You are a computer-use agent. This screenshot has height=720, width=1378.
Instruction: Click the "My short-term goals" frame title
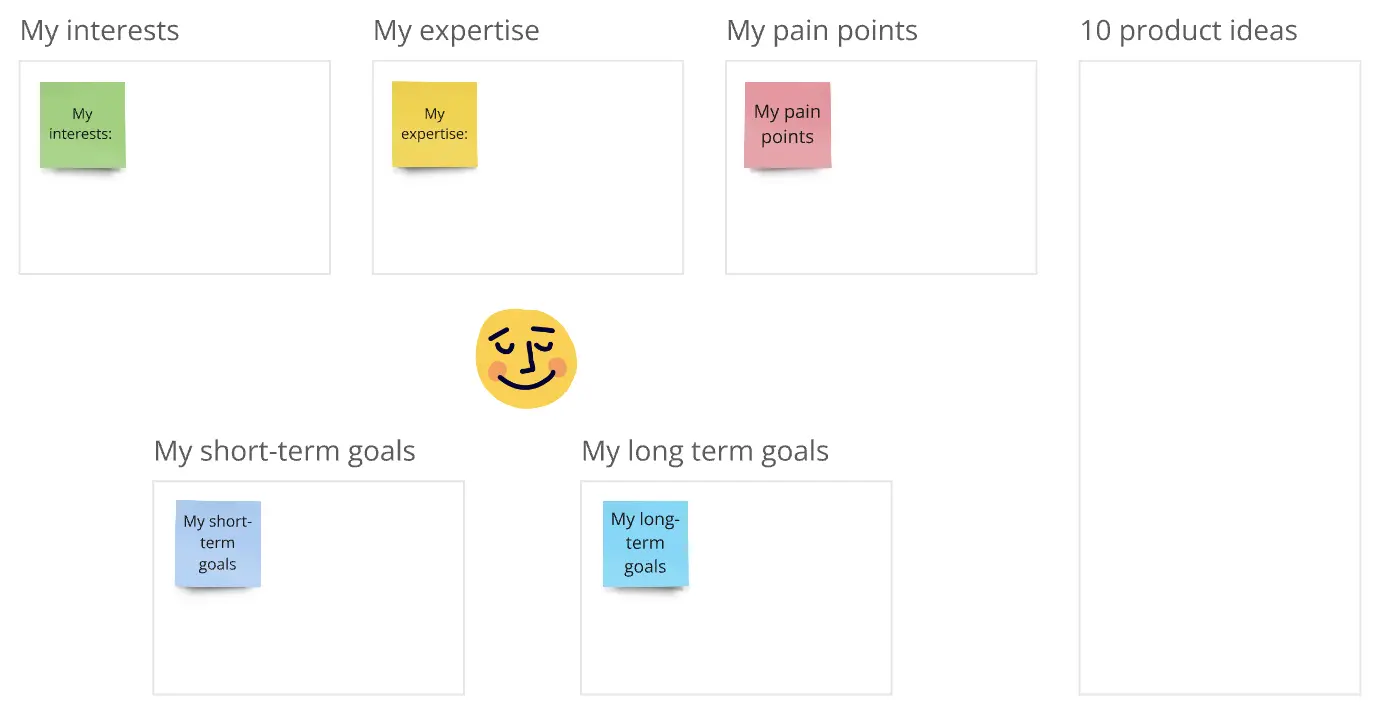pyautogui.click(x=284, y=451)
